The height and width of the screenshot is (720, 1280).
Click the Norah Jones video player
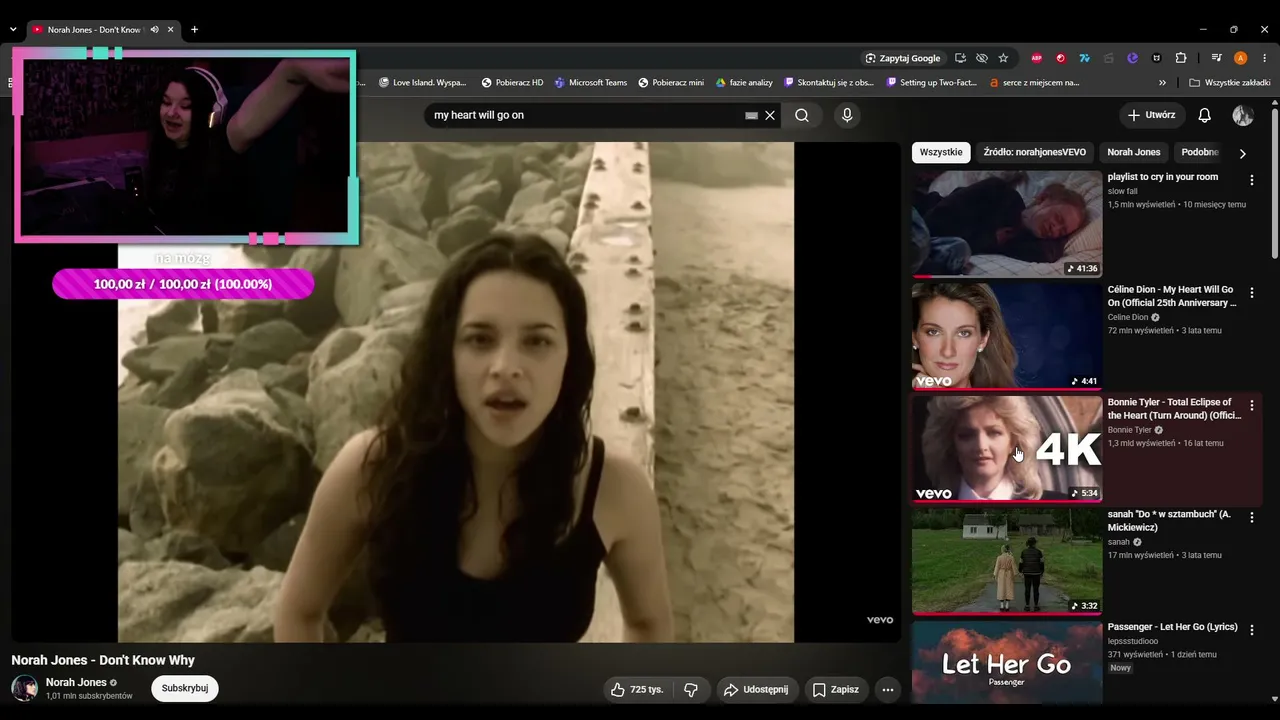[456, 392]
